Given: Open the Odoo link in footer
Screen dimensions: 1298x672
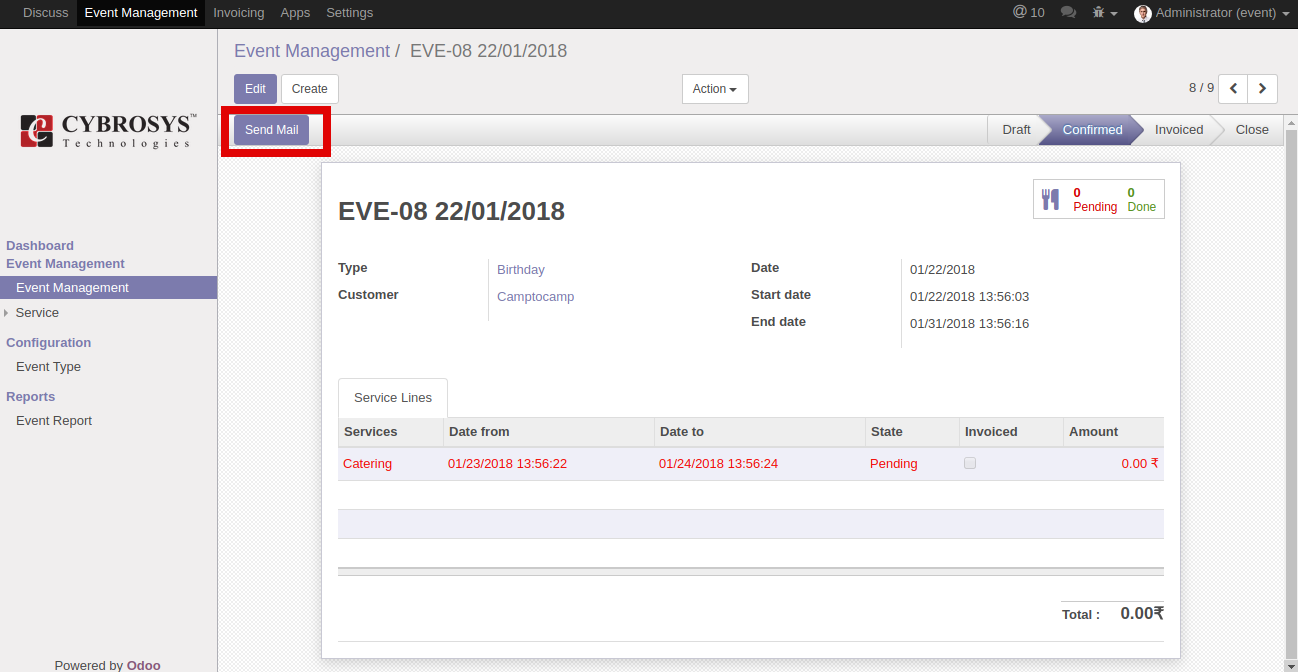Looking at the screenshot, I should (144, 665).
